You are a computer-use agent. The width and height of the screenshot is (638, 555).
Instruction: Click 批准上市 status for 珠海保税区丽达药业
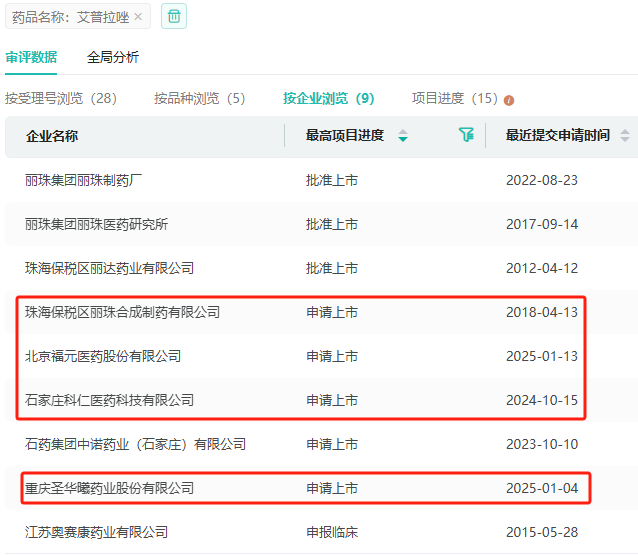coord(332,268)
